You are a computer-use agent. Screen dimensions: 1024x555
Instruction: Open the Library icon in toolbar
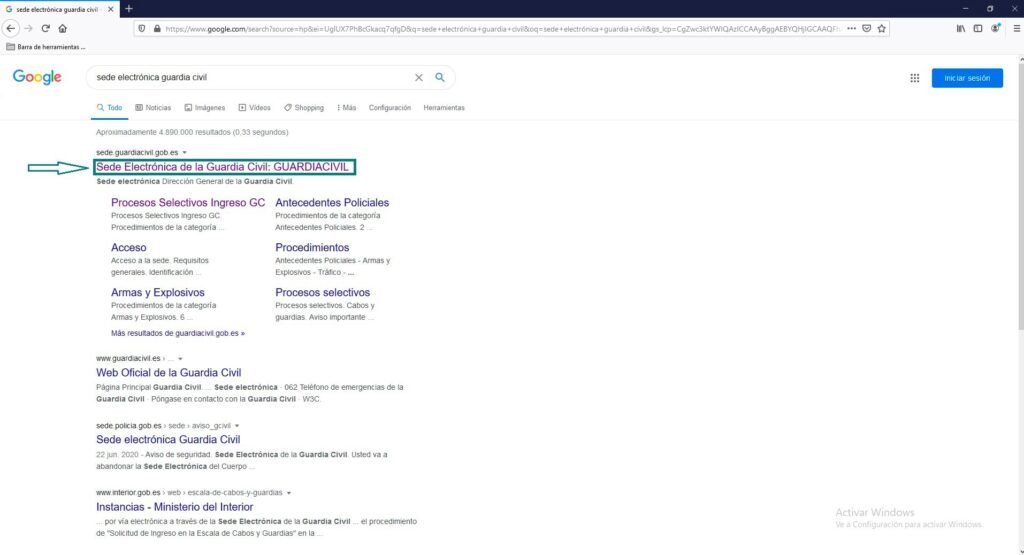click(961, 29)
